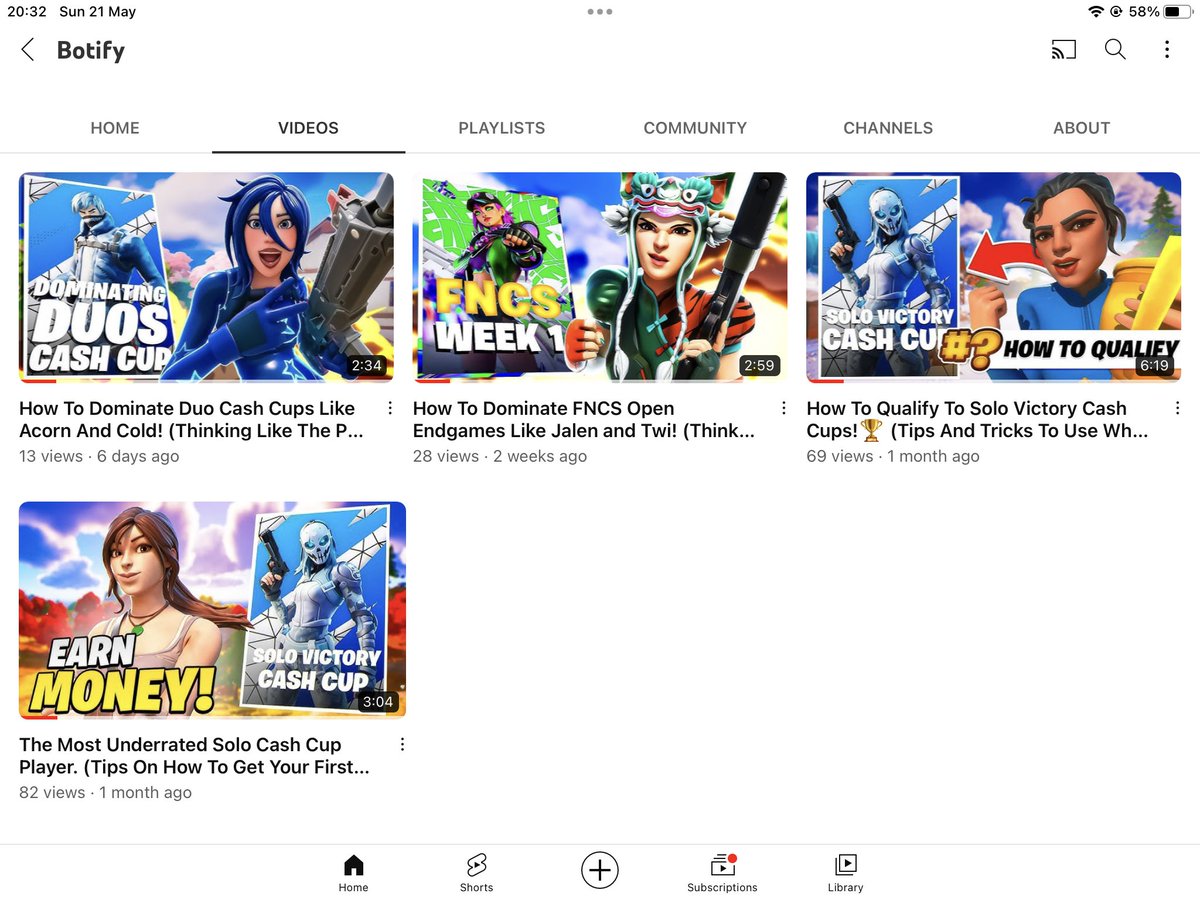Open search with the magnifier icon

pyautogui.click(x=1115, y=50)
